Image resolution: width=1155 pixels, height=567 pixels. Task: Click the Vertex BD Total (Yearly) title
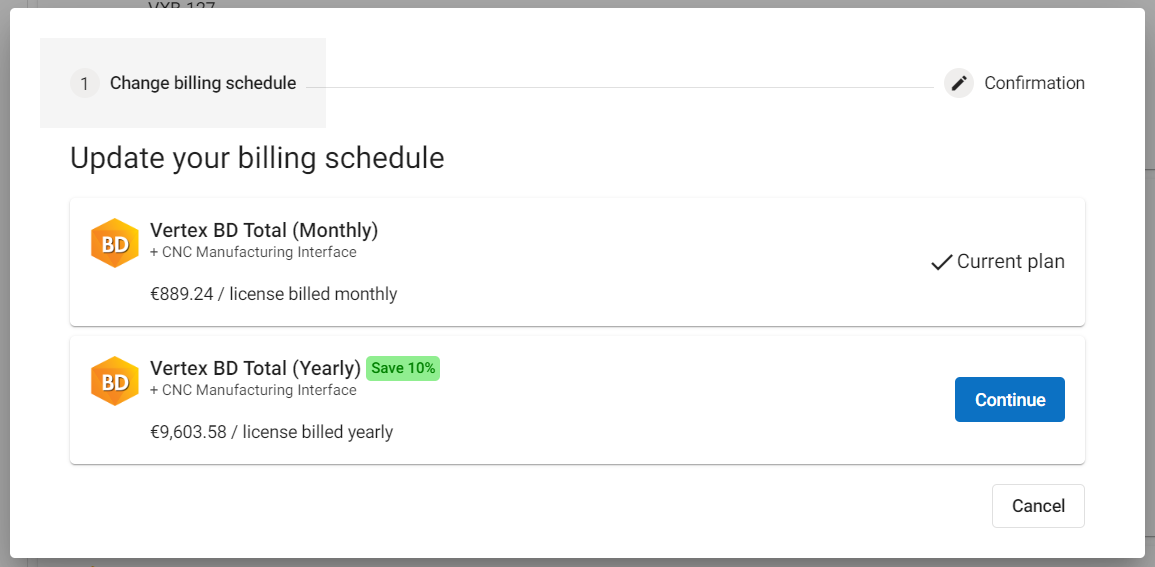[x=255, y=368]
